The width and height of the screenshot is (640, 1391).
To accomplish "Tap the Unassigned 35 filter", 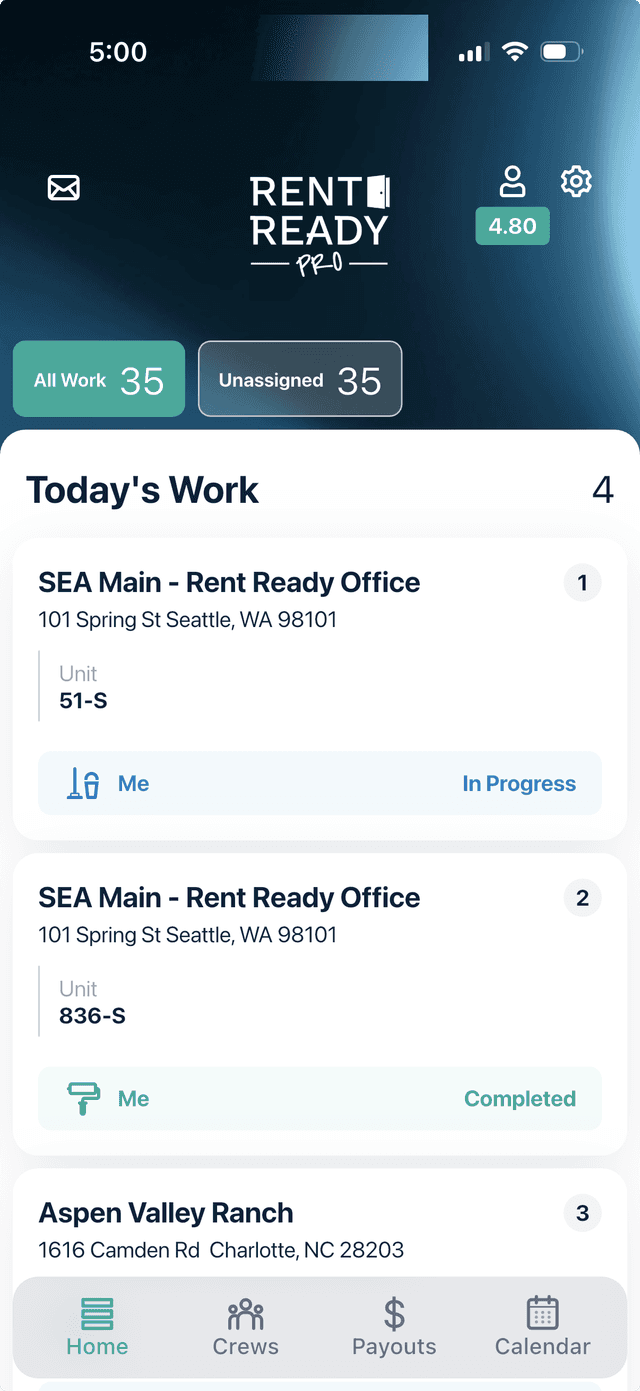I will 299,379.
